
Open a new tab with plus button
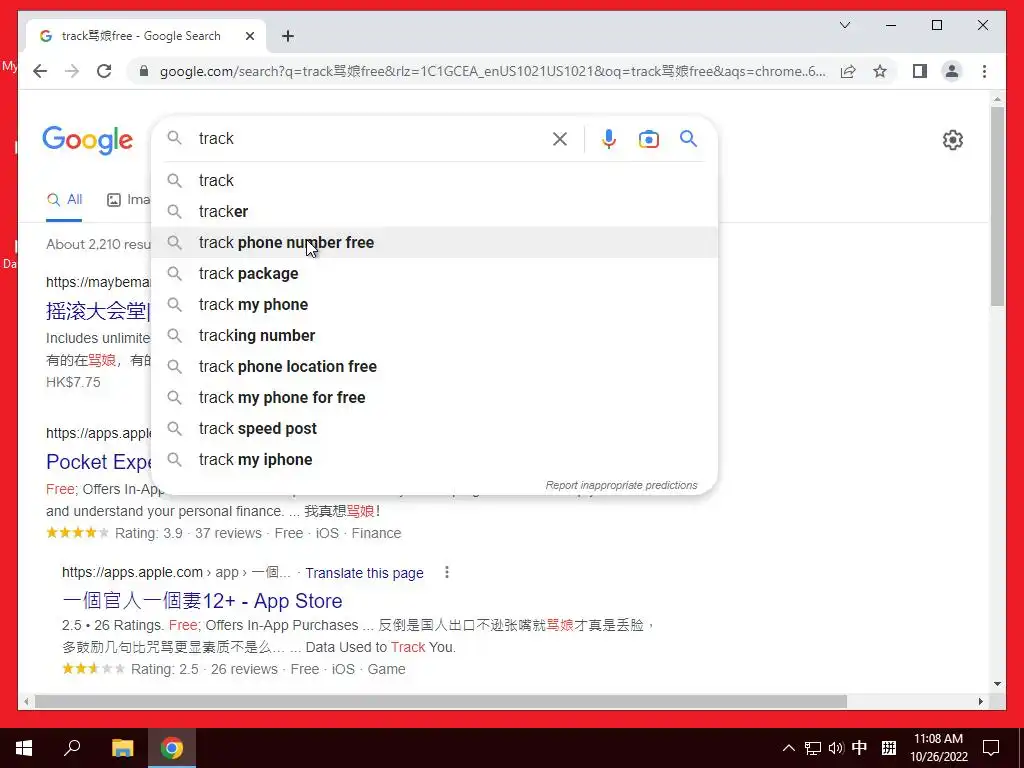click(288, 36)
